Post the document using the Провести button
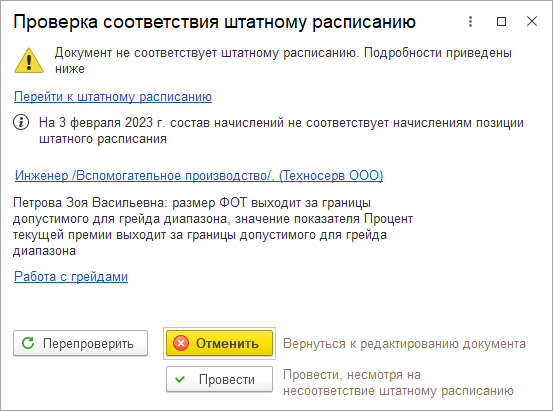The height and width of the screenshot is (411, 553). pos(219,379)
